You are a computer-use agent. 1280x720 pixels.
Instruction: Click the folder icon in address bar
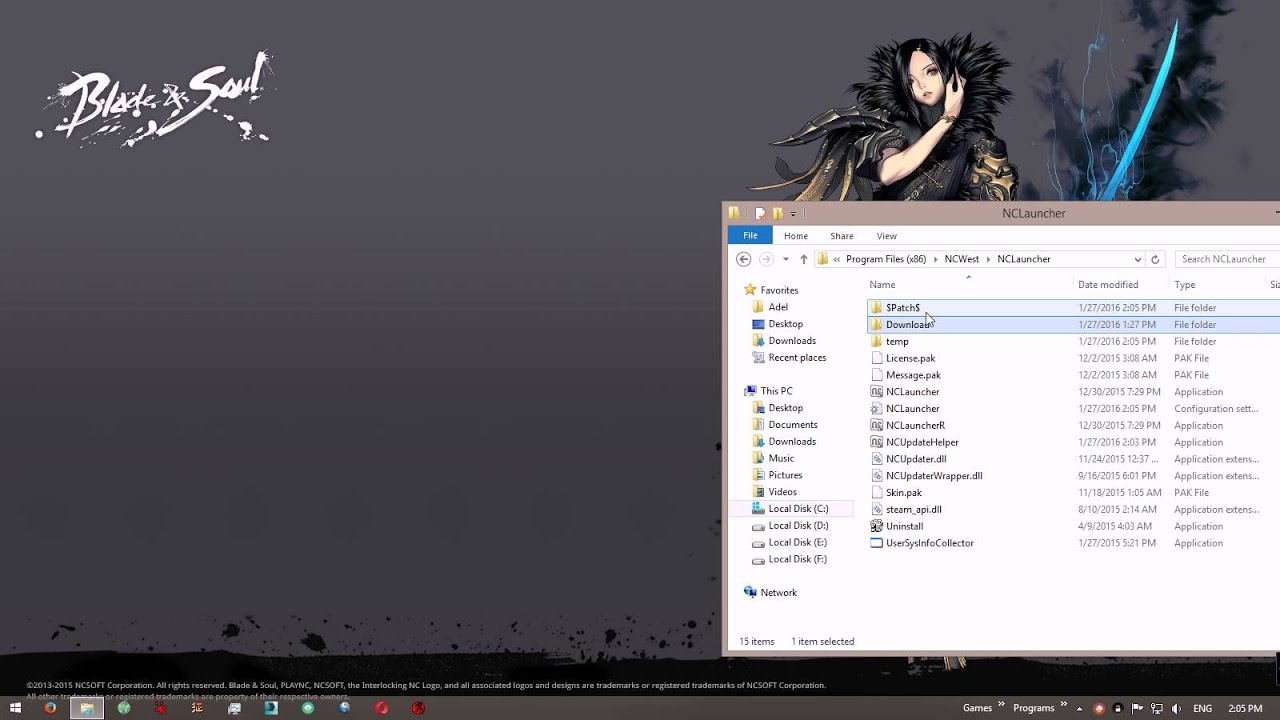823,259
